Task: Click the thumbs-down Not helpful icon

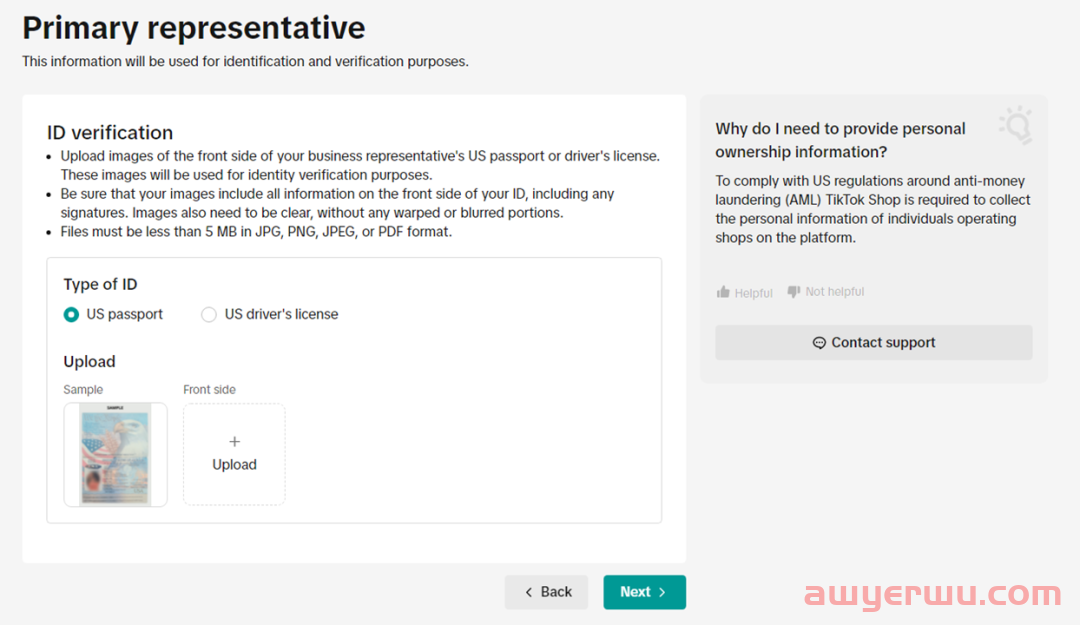Action: 793,292
